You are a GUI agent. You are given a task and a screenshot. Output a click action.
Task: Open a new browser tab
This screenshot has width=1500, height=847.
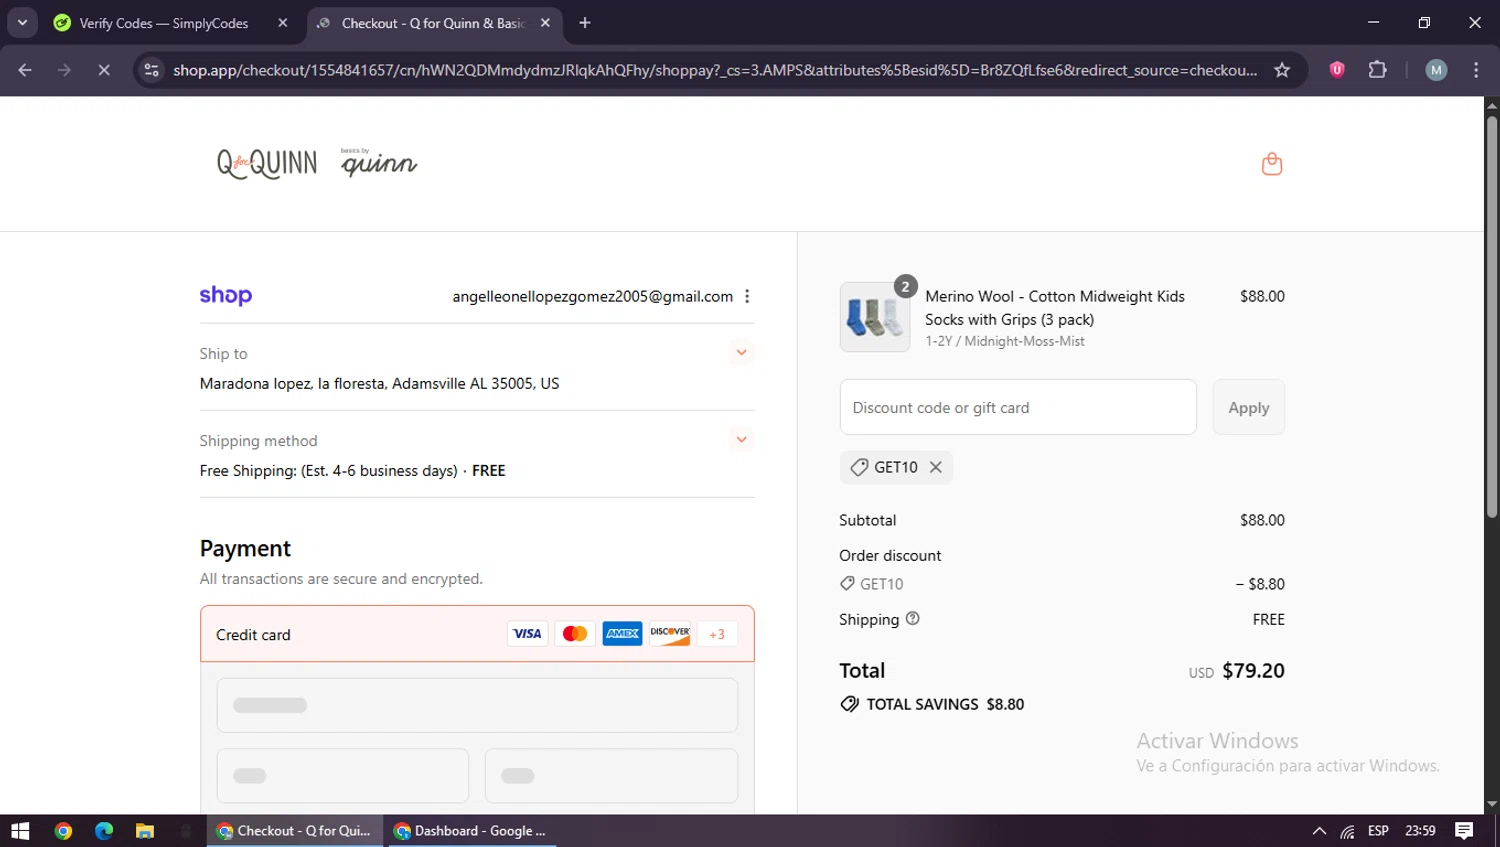pyautogui.click(x=585, y=23)
